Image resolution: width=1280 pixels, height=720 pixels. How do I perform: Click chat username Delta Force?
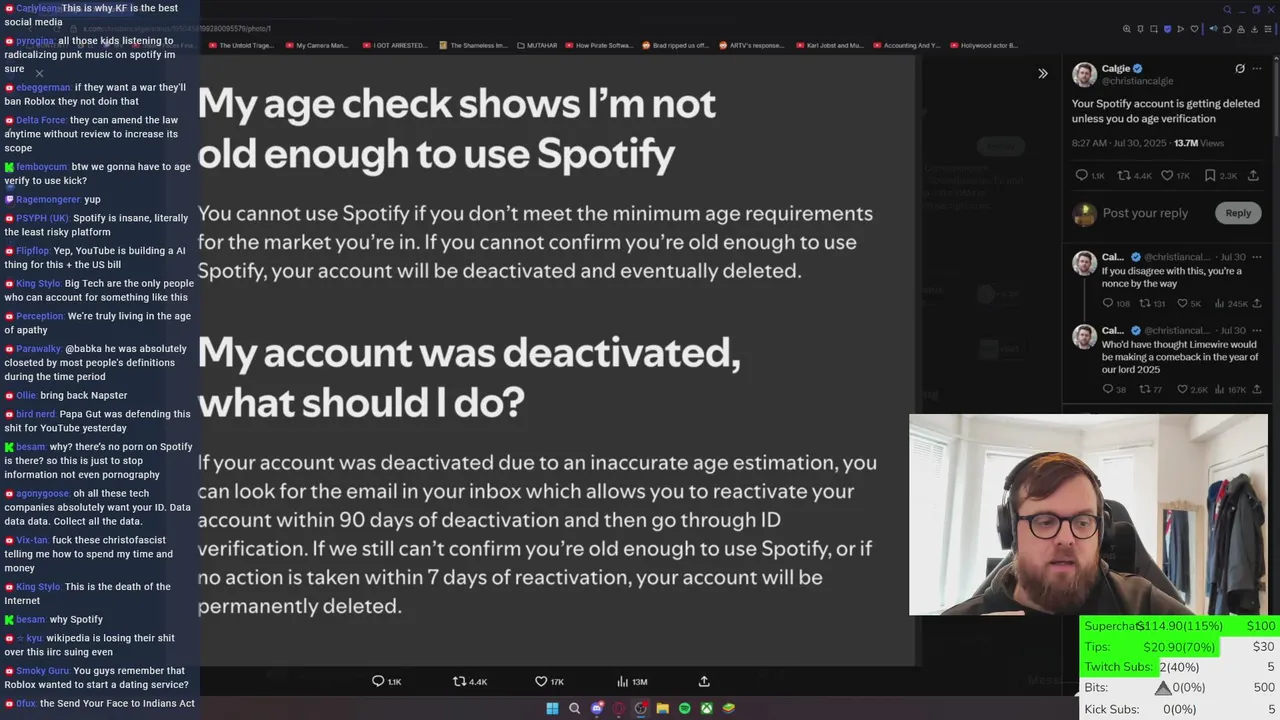tap(40, 120)
